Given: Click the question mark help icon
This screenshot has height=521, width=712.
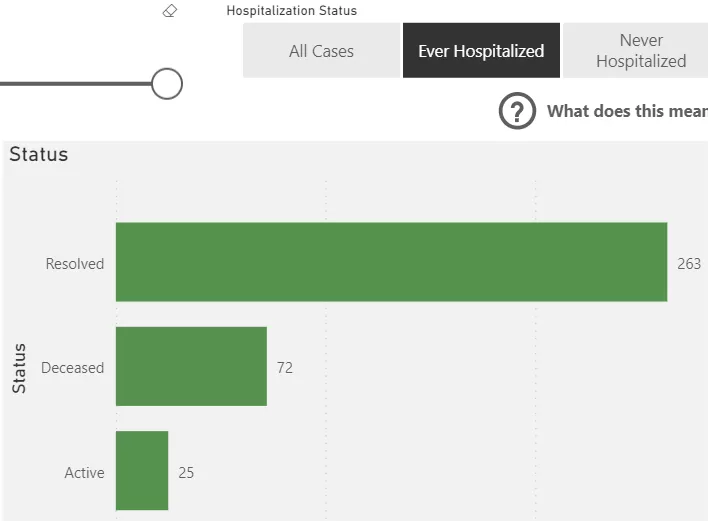Looking at the screenshot, I should pos(517,111).
